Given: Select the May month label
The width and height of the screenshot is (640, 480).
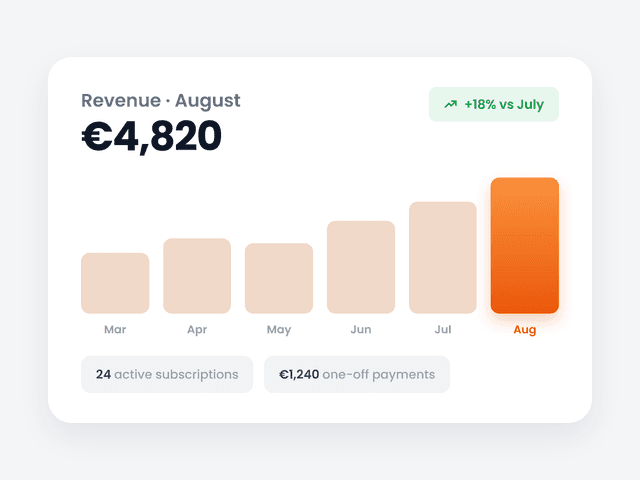Looking at the screenshot, I should pos(279,330).
